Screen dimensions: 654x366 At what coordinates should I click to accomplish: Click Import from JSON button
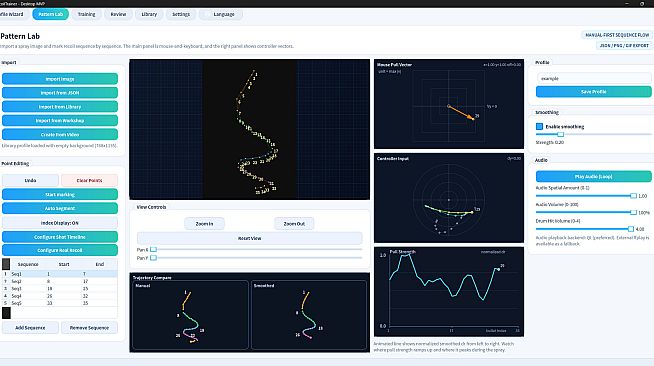point(60,93)
